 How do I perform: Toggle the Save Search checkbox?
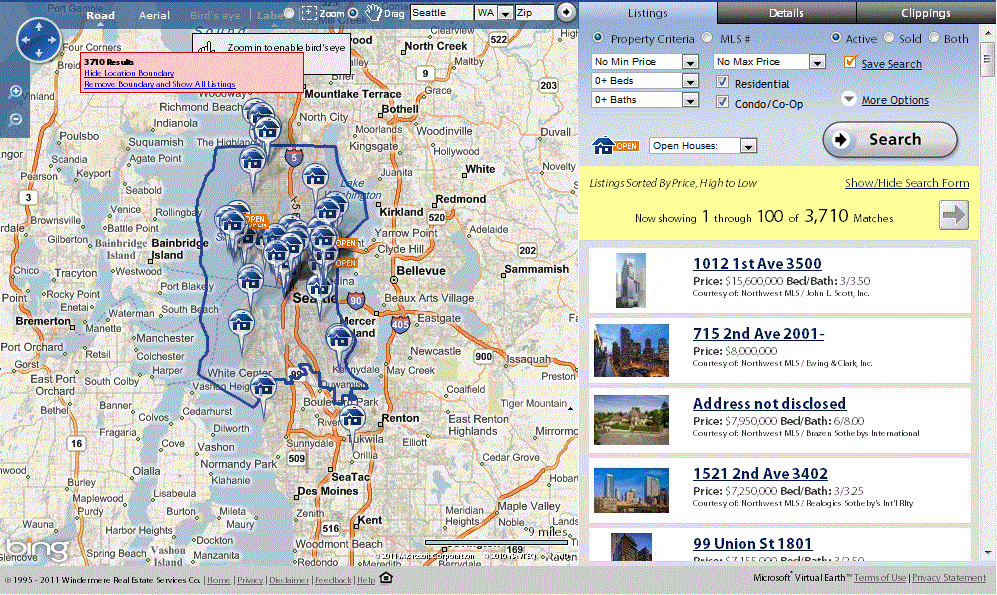[x=850, y=62]
